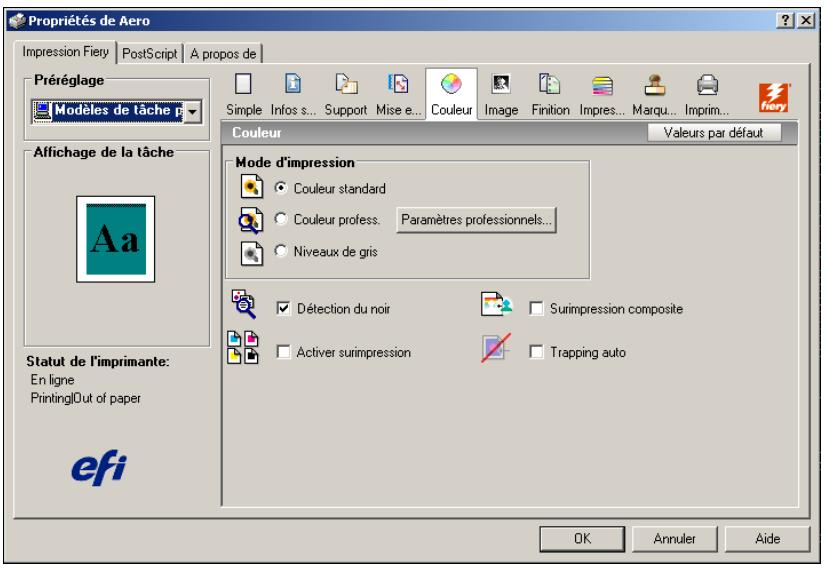Image resolution: width=826 pixels, height=568 pixels.
Task: Open the Marqu... stamp icon
Action: click(655, 84)
